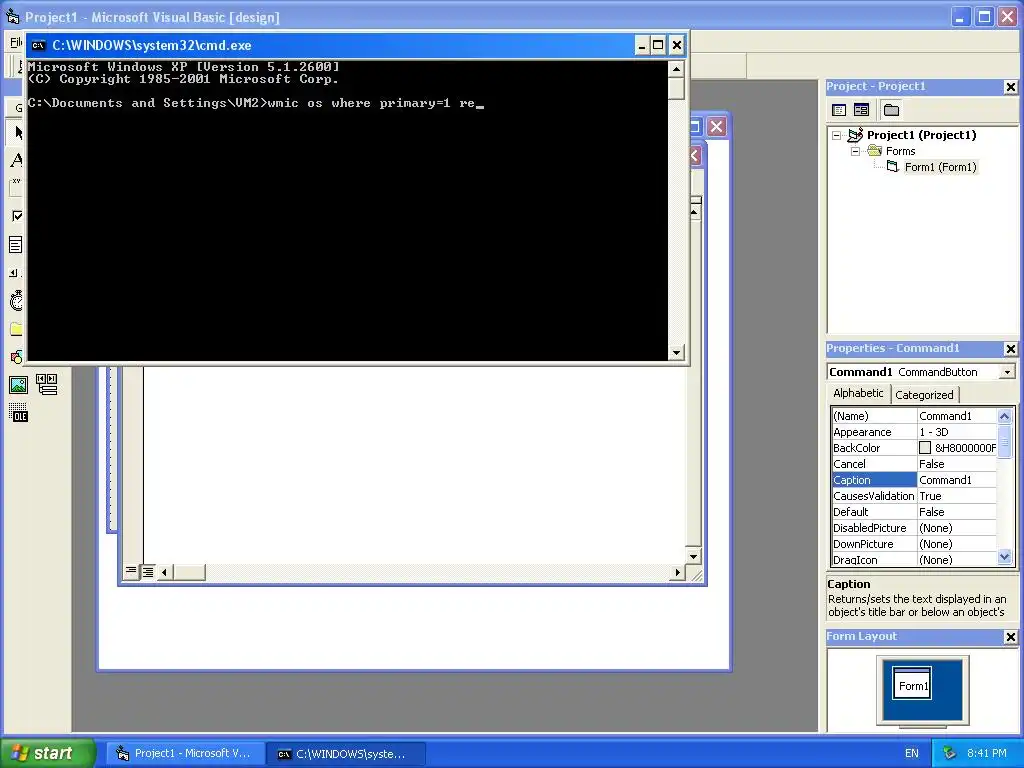Minimize the cmd.exe window
1024x768 pixels.
(x=641, y=45)
